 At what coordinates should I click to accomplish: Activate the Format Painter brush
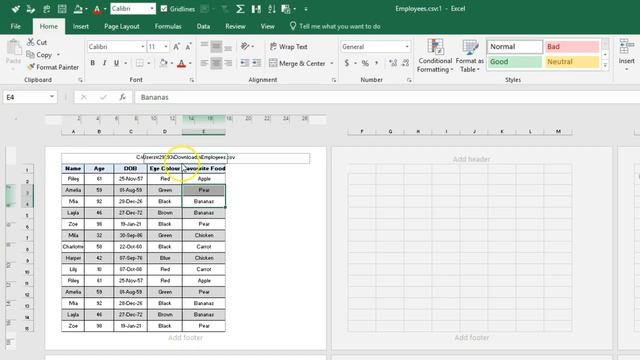coord(52,67)
